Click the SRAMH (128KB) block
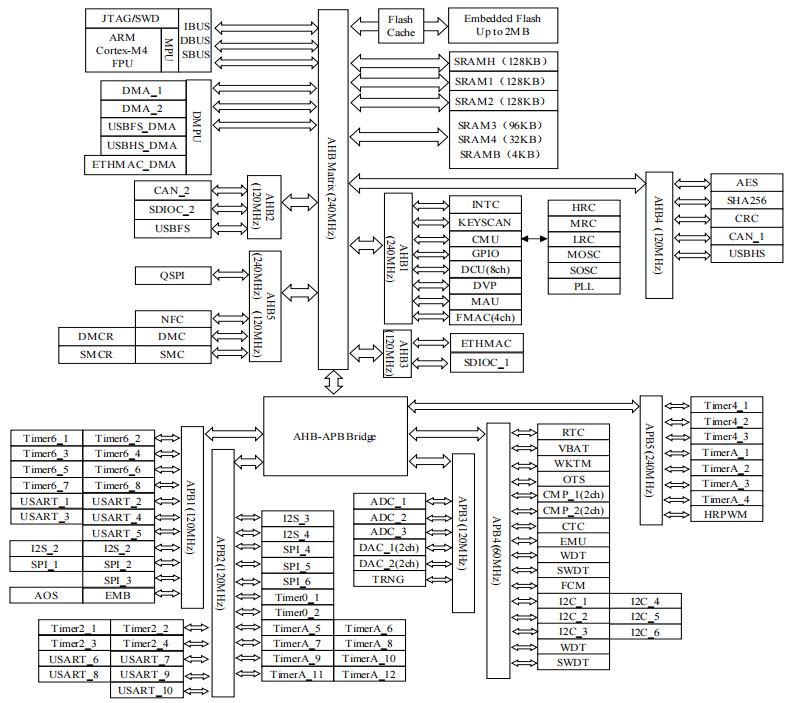This screenshot has height=703, width=789. click(x=503, y=61)
